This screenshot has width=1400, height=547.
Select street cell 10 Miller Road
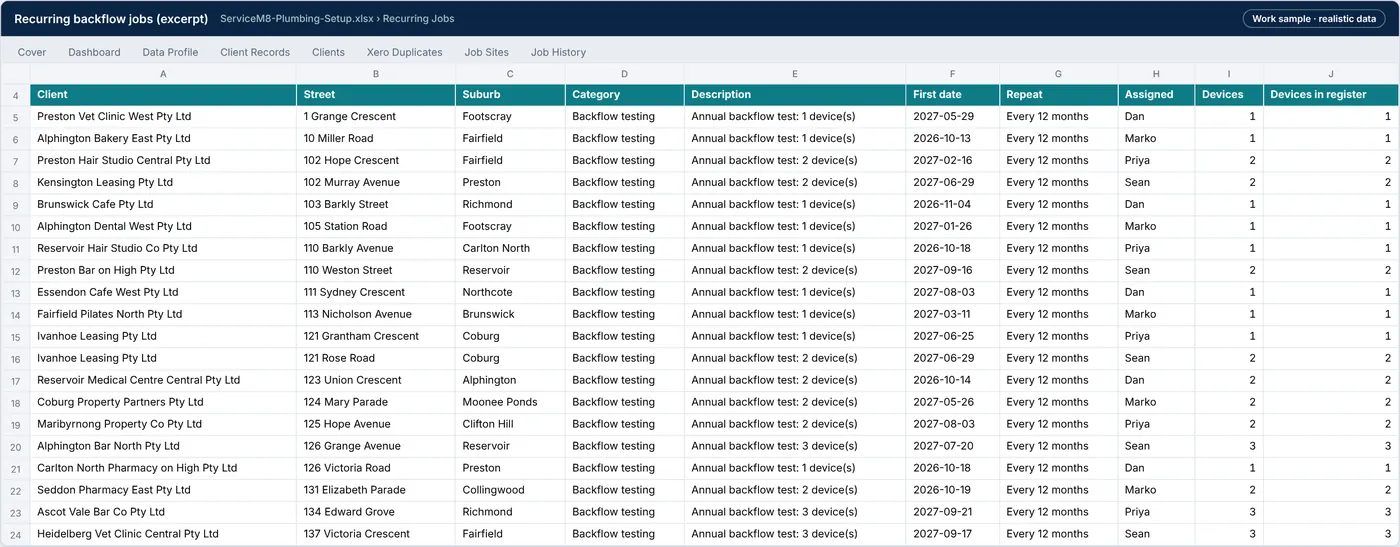tap(376, 139)
